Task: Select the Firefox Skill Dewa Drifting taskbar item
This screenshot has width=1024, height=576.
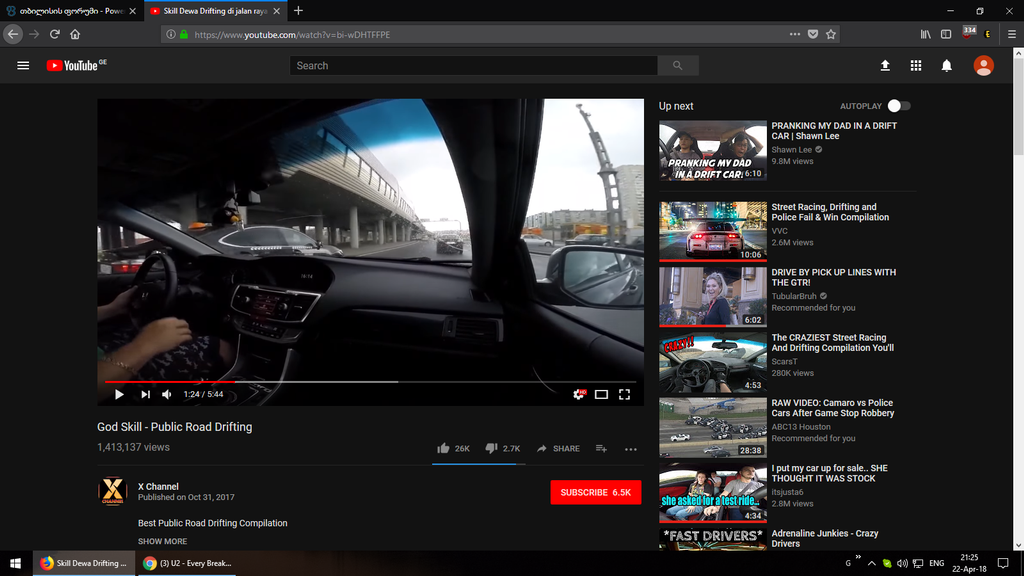Action: [x=84, y=563]
